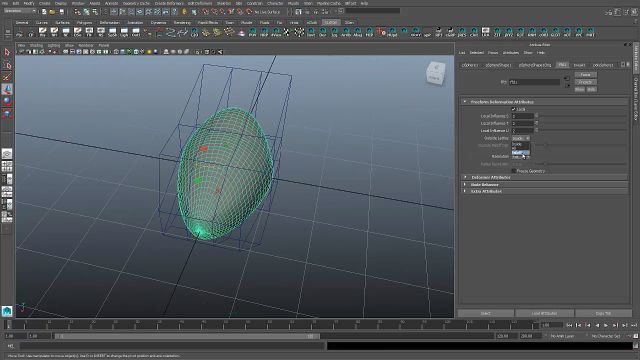This screenshot has width=640, height=360.
Task: Click node input connection arrow beside ffd1
Action: click(567, 78)
